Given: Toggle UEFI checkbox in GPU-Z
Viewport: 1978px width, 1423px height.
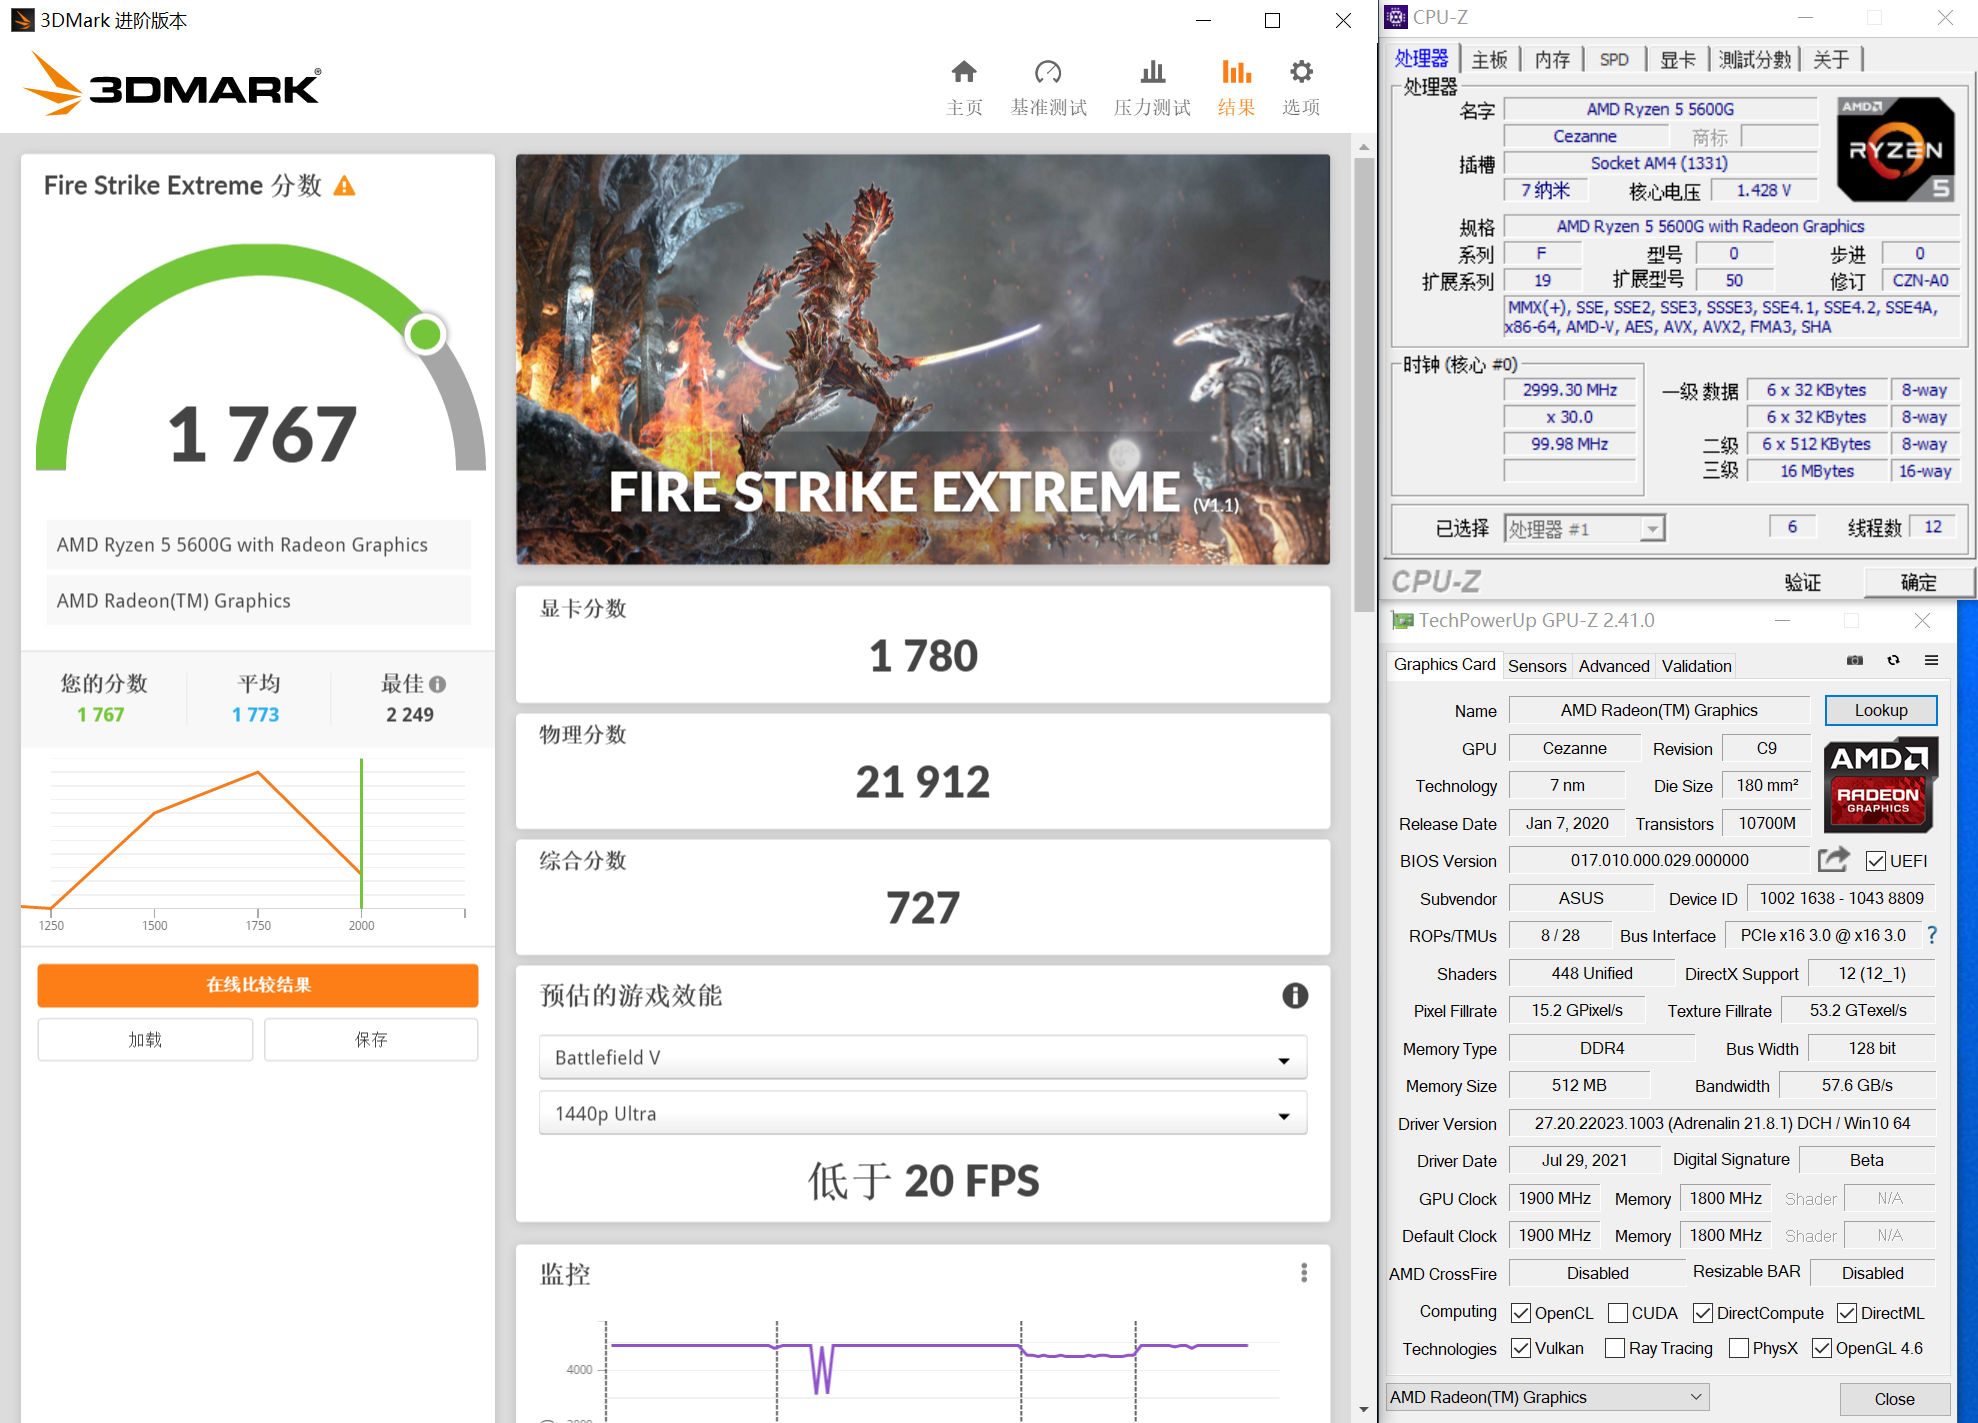Looking at the screenshot, I should 1876,861.
